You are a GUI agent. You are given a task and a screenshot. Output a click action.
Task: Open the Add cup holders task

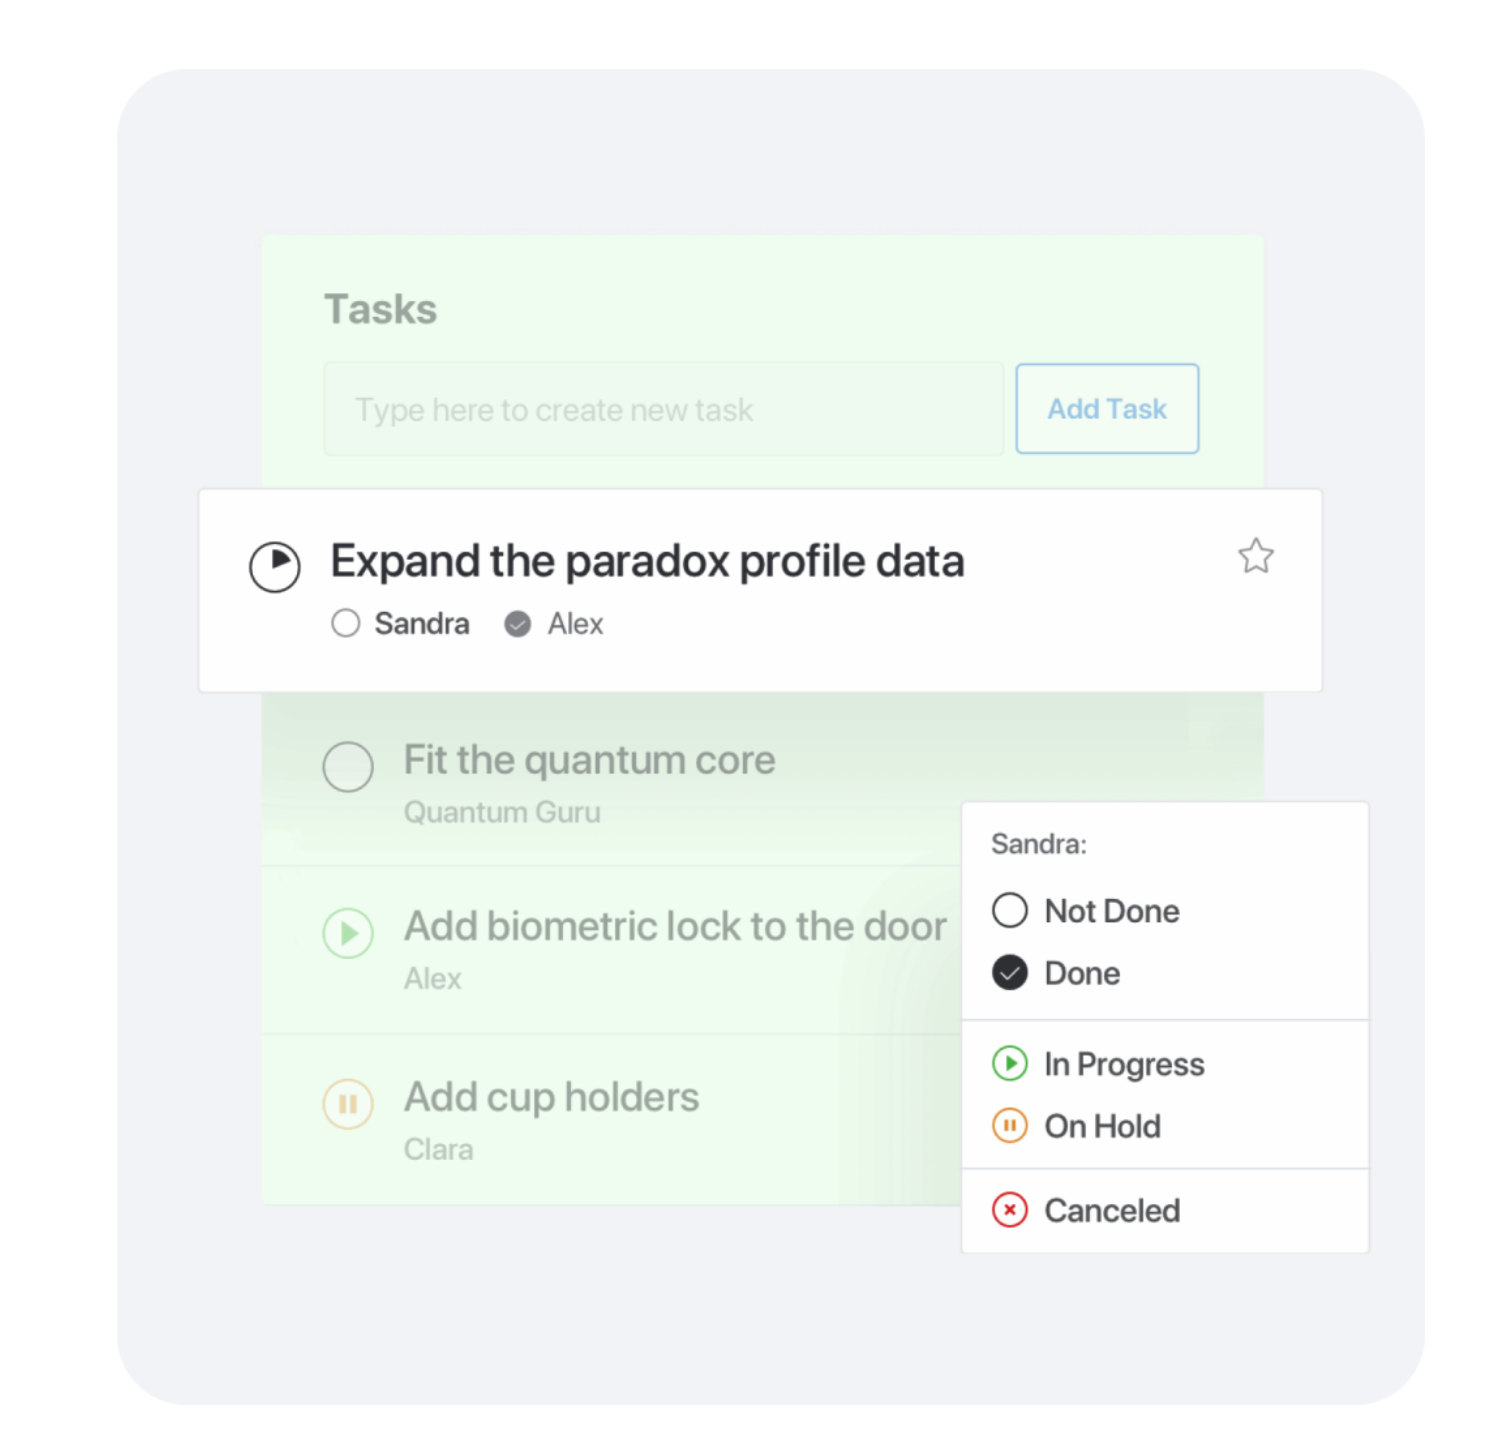click(x=551, y=1097)
